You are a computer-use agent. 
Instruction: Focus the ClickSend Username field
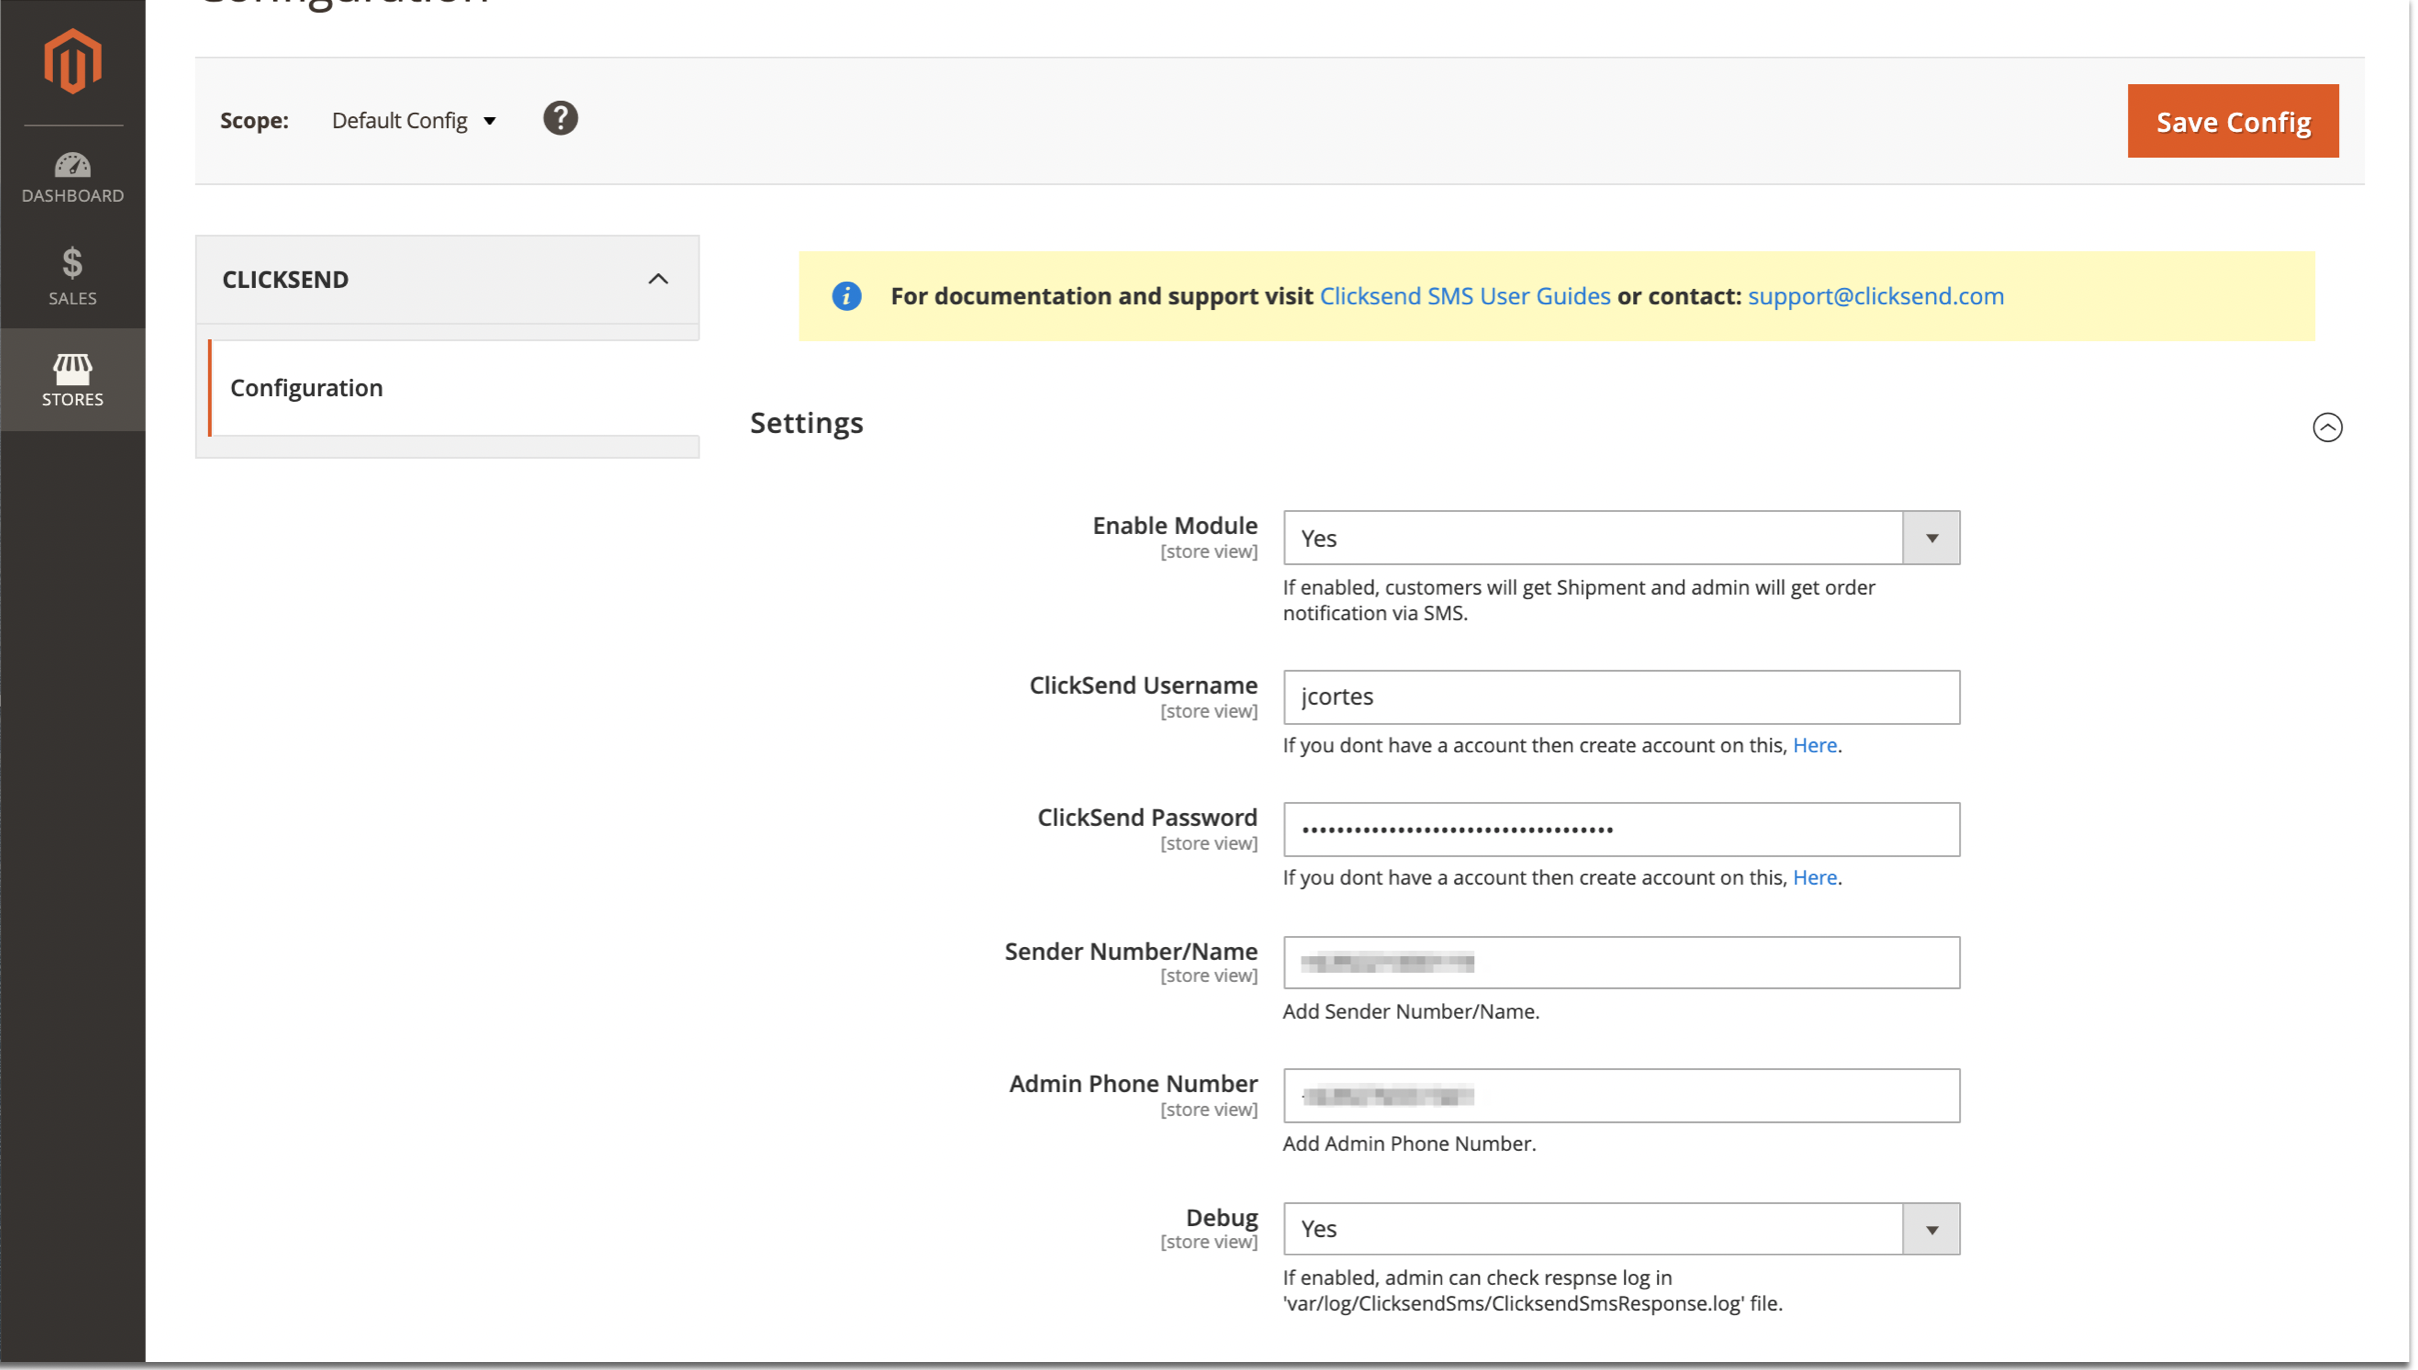pyautogui.click(x=1620, y=697)
